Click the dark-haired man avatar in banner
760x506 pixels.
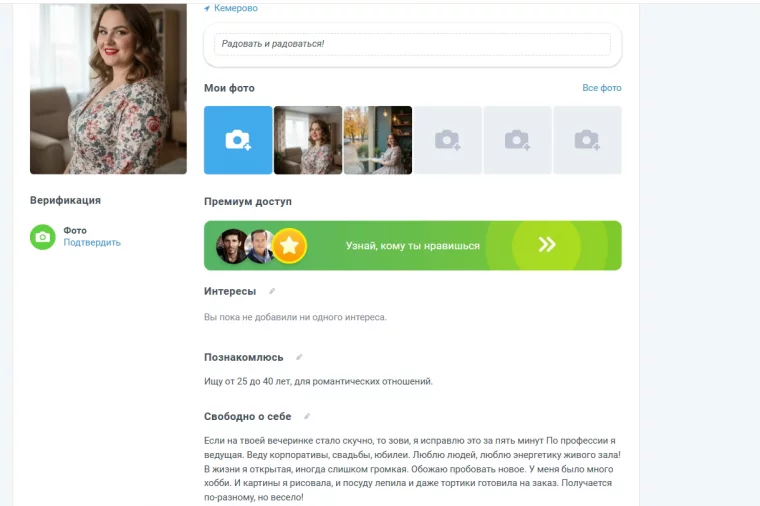point(232,246)
